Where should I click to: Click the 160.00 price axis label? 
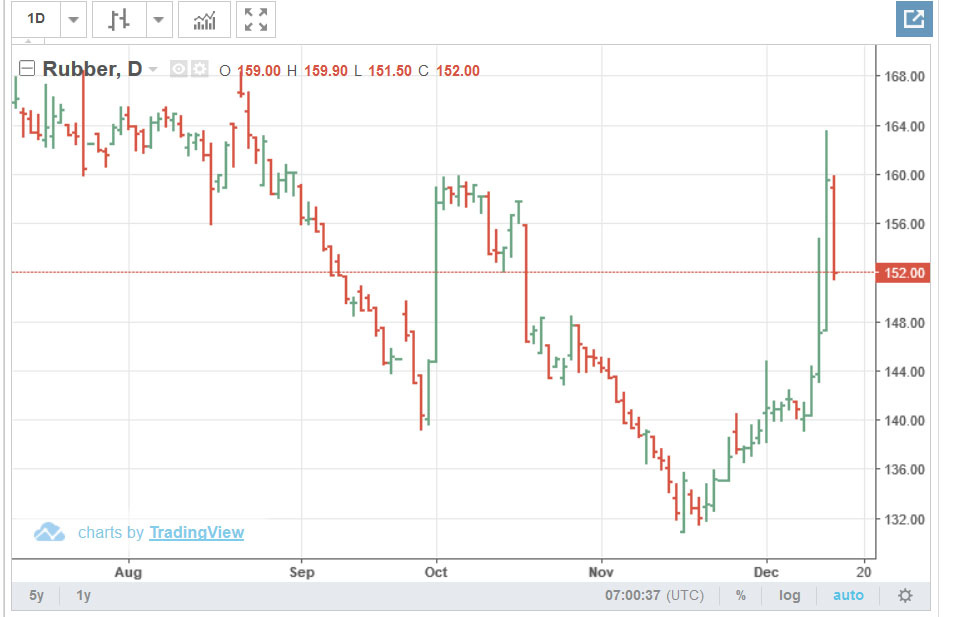coord(904,175)
